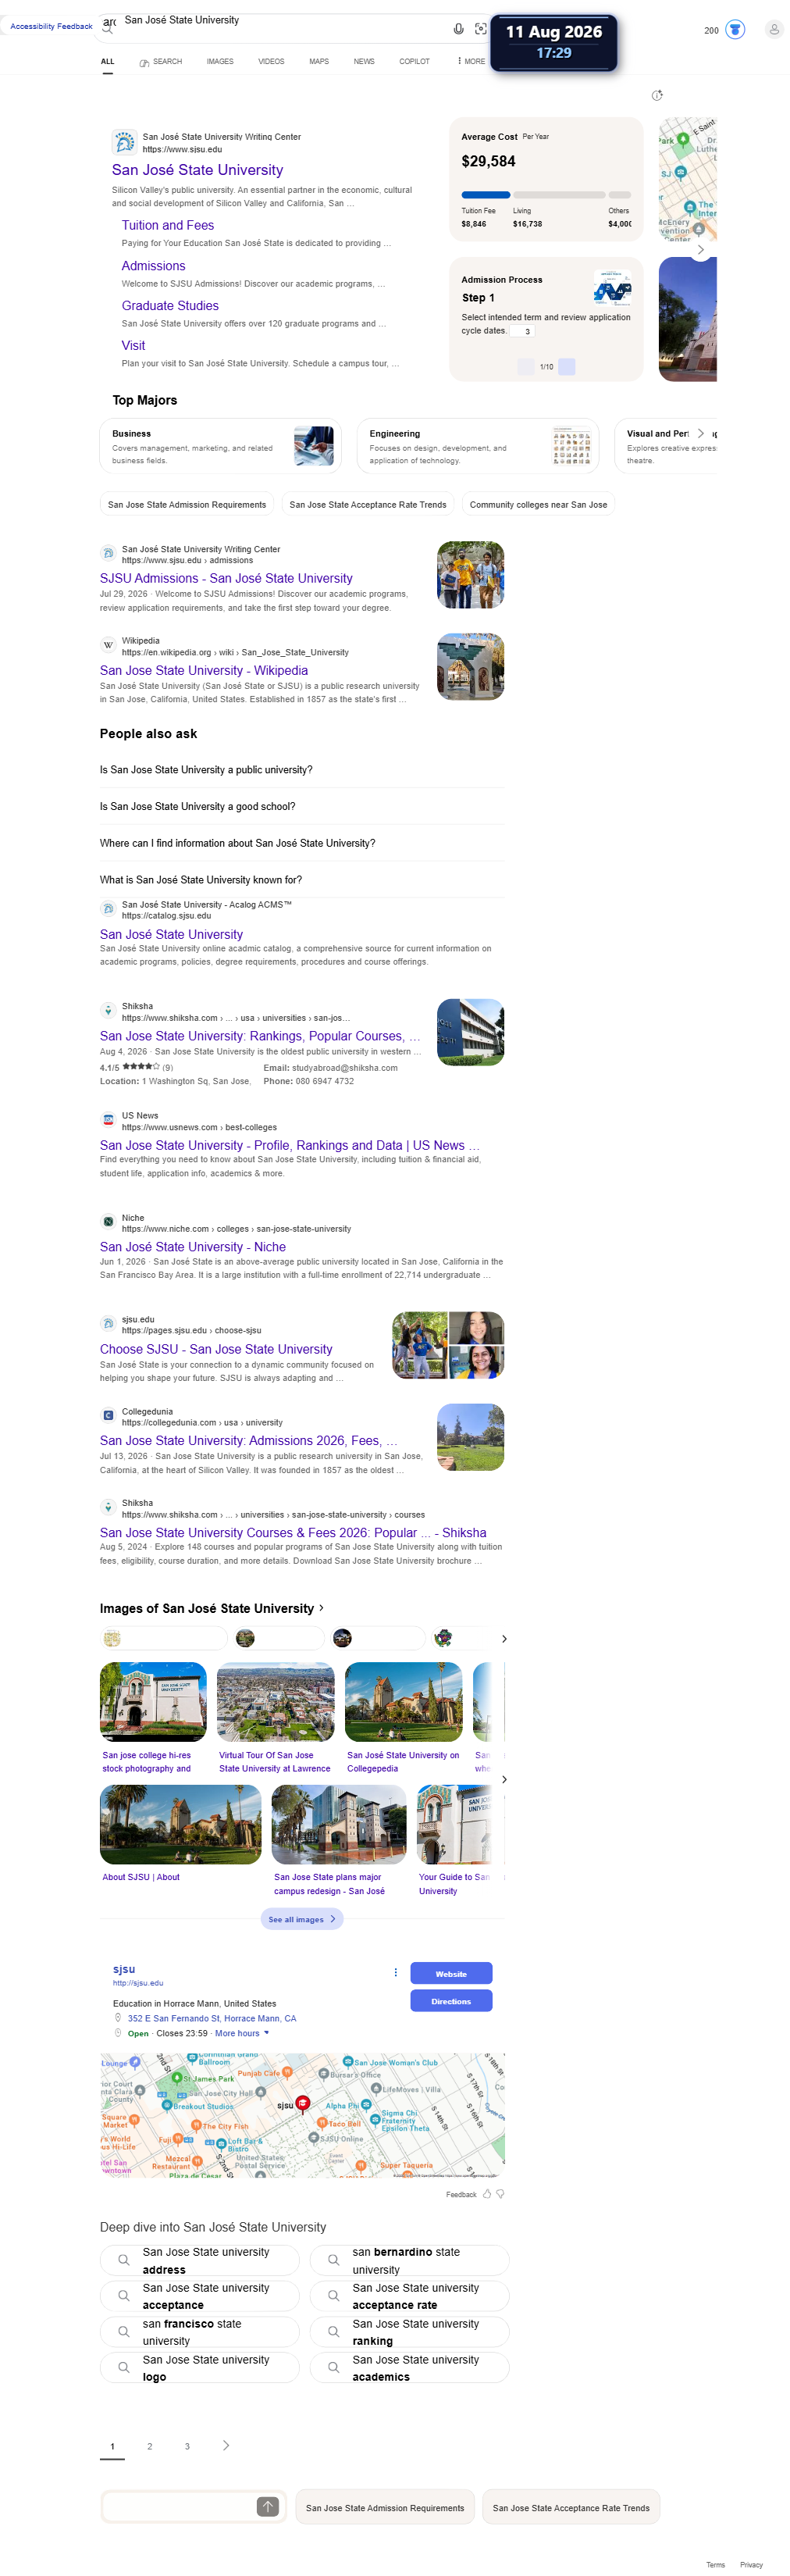Open the 'Graduate Studies' link
The width and height of the screenshot is (790, 2576).
click(x=170, y=306)
